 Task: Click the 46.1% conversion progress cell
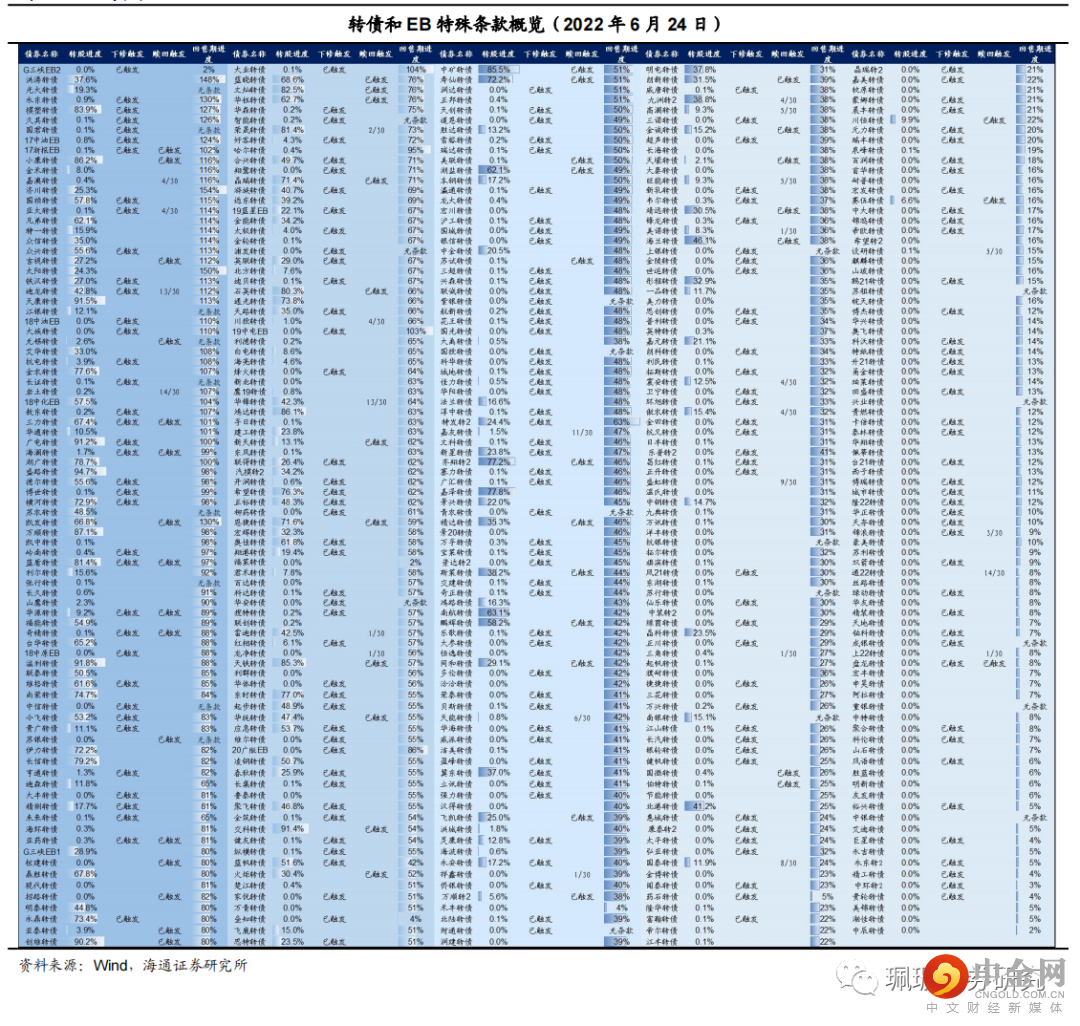pos(705,241)
